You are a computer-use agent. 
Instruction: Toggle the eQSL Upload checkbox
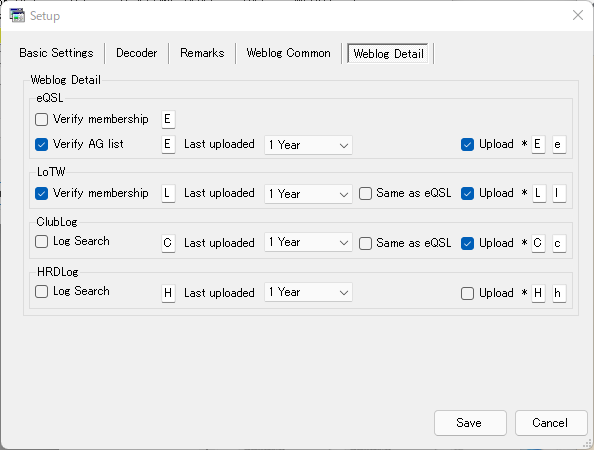click(x=467, y=144)
